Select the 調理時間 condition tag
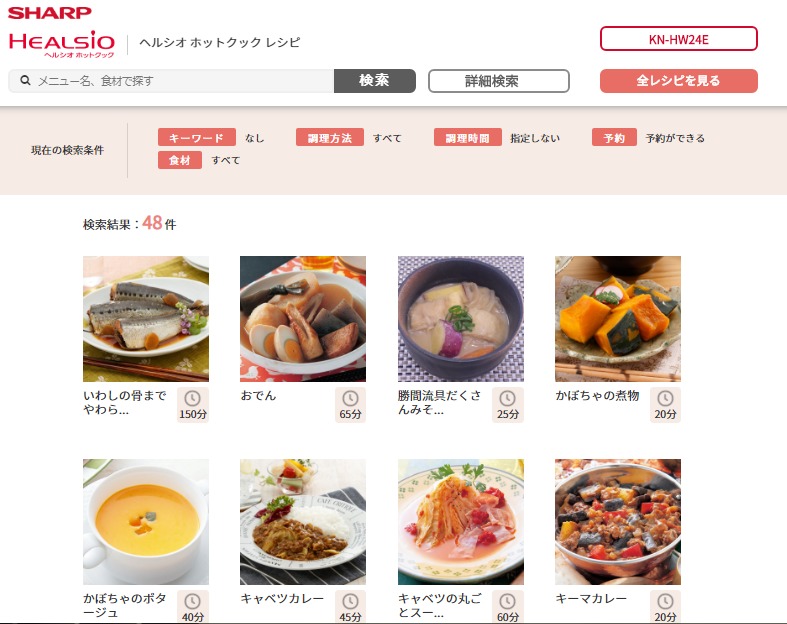The width and height of the screenshot is (787, 624). (x=467, y=138)
